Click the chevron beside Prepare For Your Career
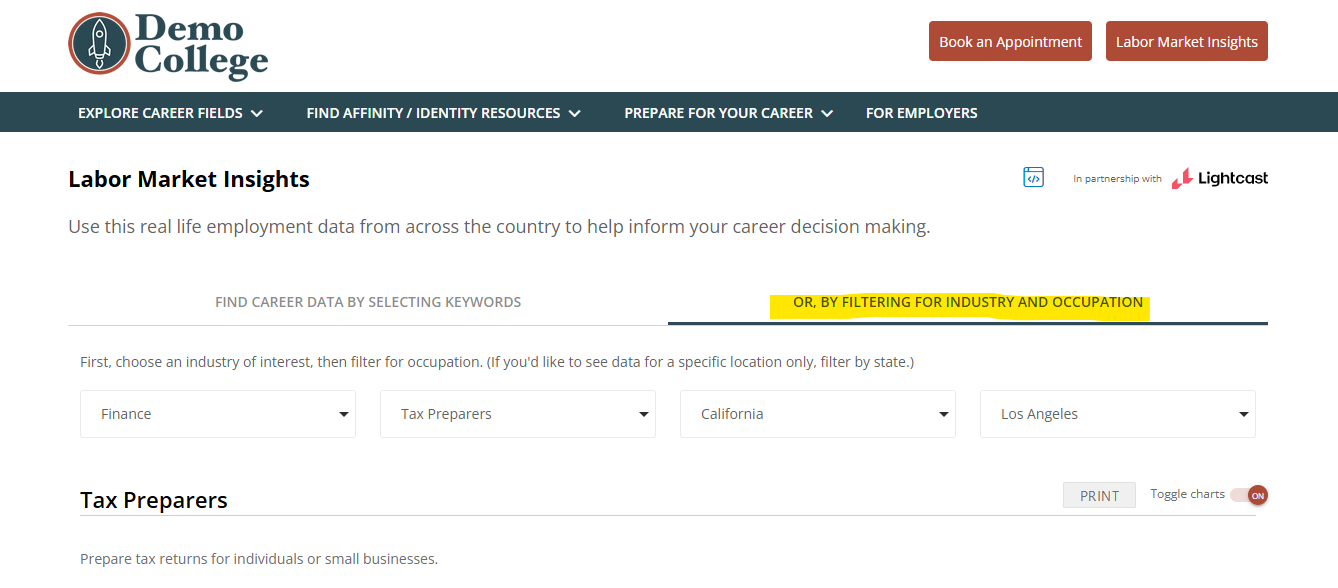The image size is (1338, 588). 827,114
